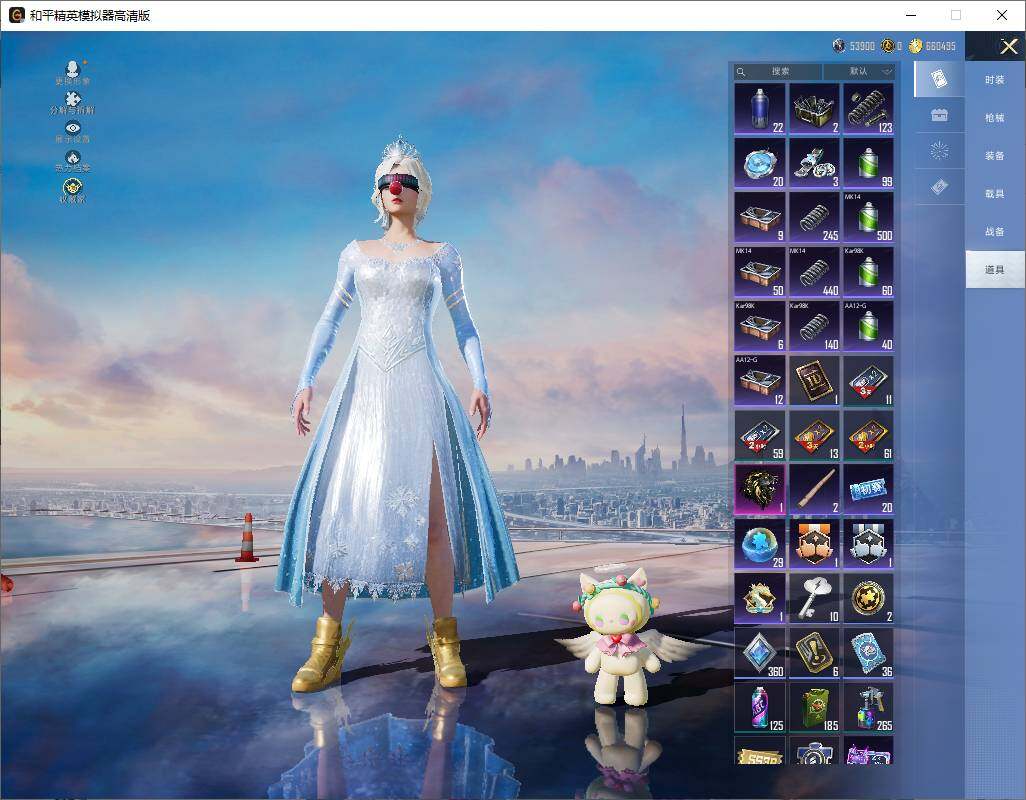Select the fireworks sub-category icon
Image resolution: width=1026 pixels, height=800 pixels.
[x=939, y=151]
